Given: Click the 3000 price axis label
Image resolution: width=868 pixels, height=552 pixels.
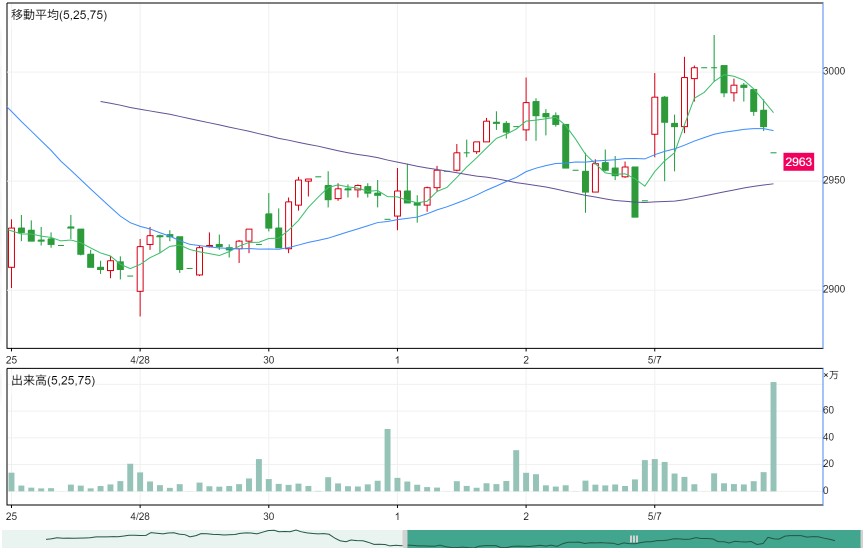Looking at the screenshot, I should coord(834,71).
